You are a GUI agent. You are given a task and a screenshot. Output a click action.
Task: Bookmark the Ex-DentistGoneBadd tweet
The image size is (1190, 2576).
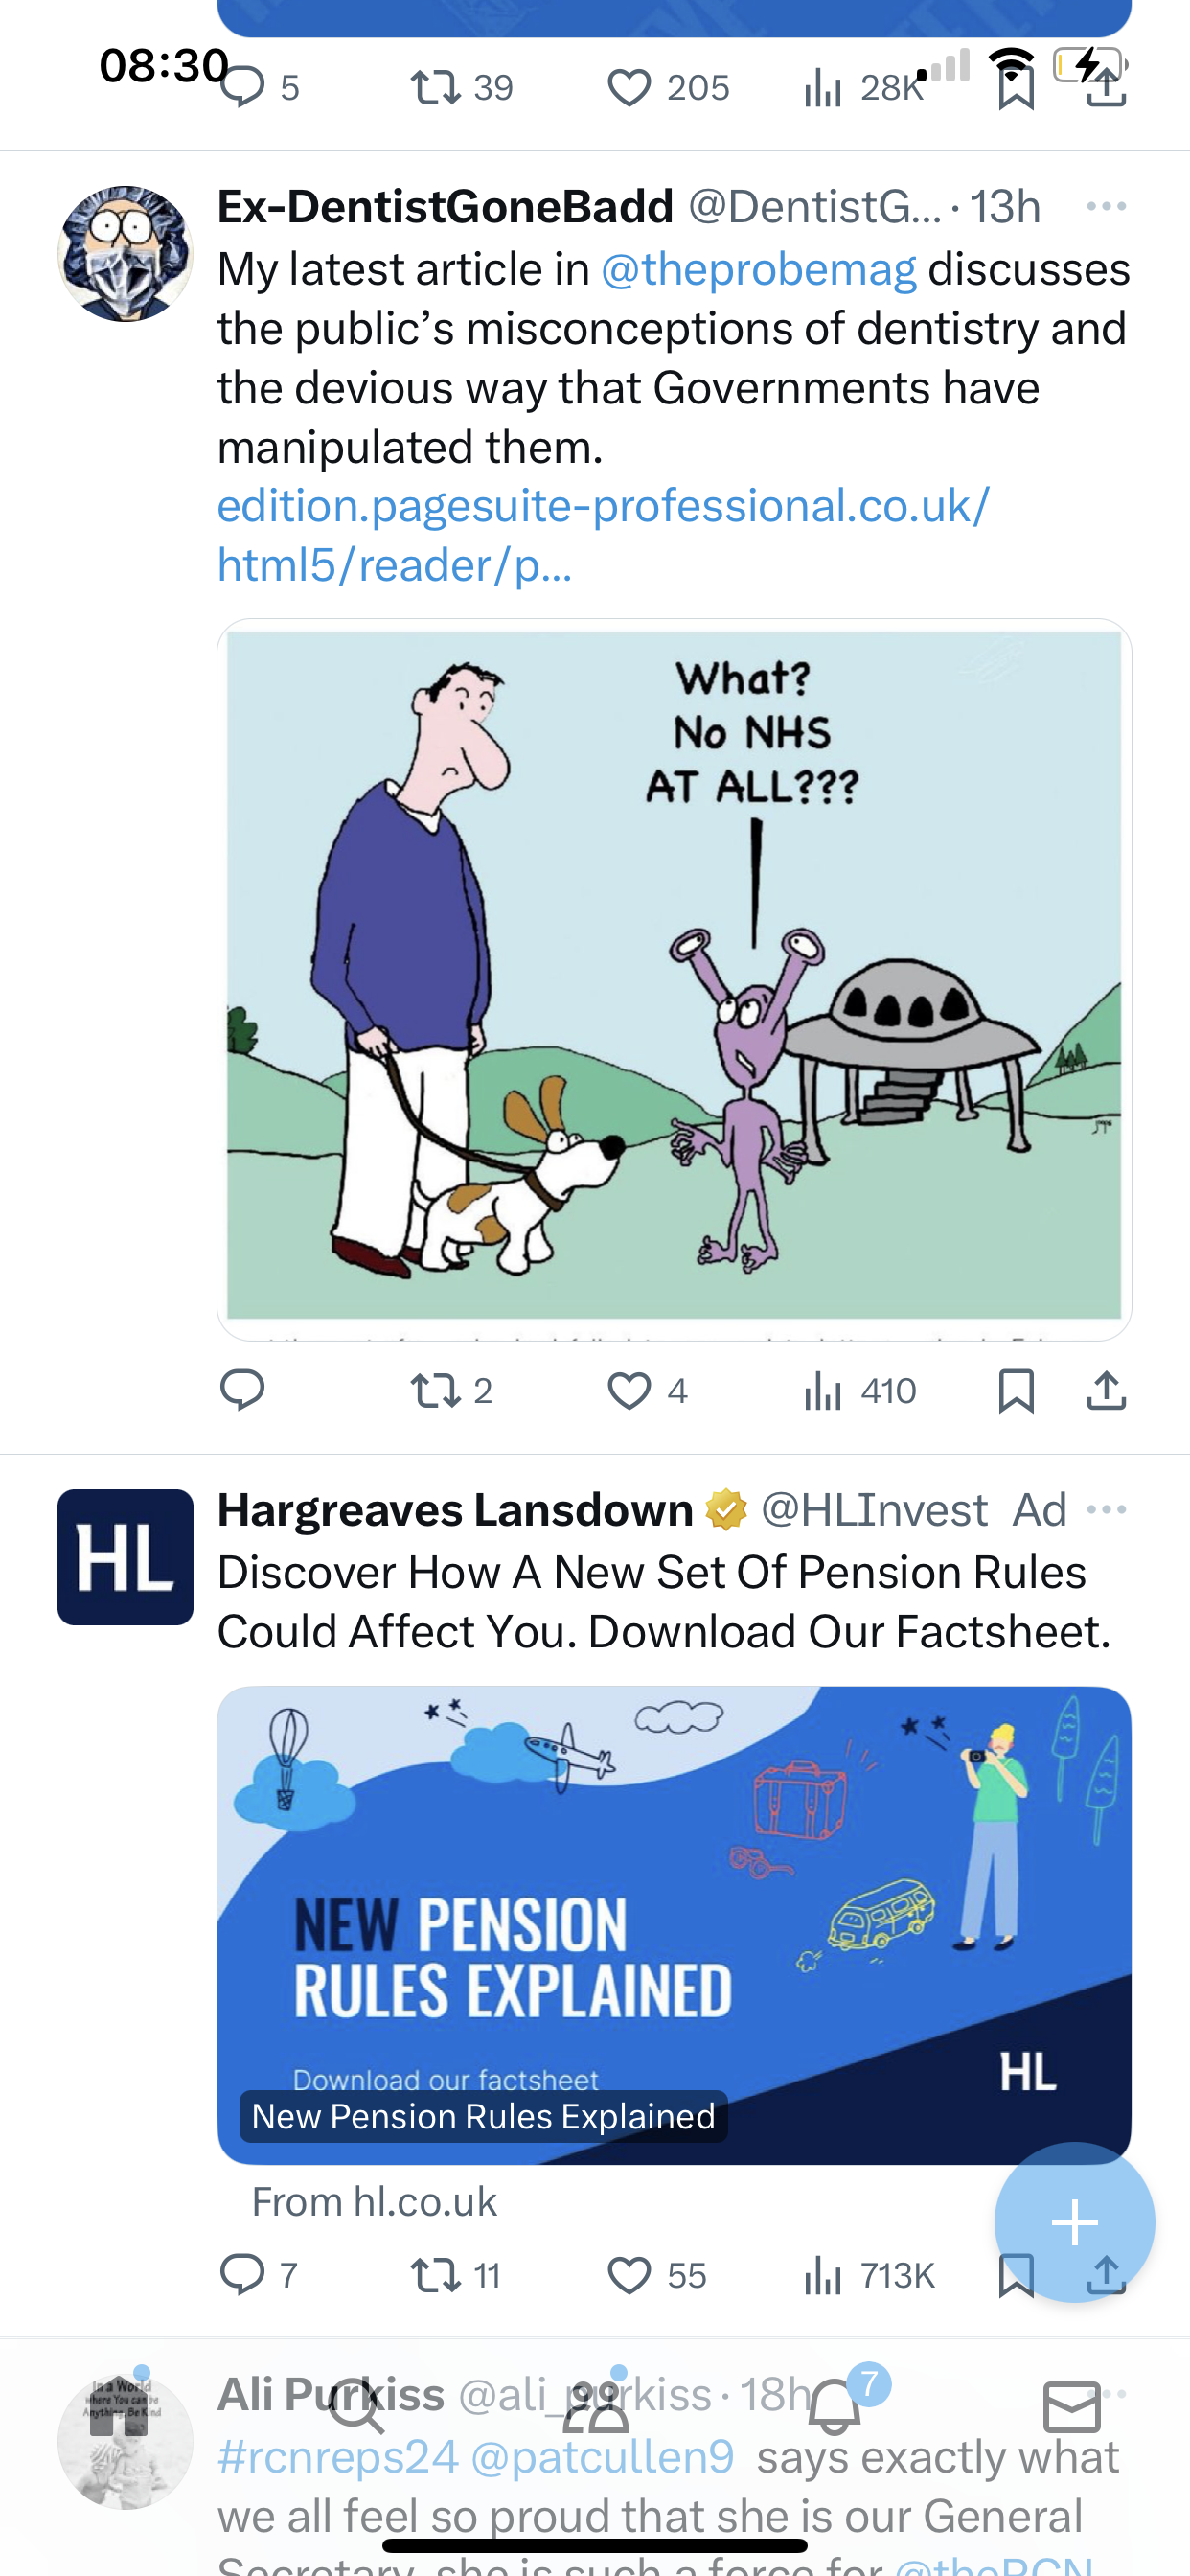pyautogui.click(x=1016, y=1390)
